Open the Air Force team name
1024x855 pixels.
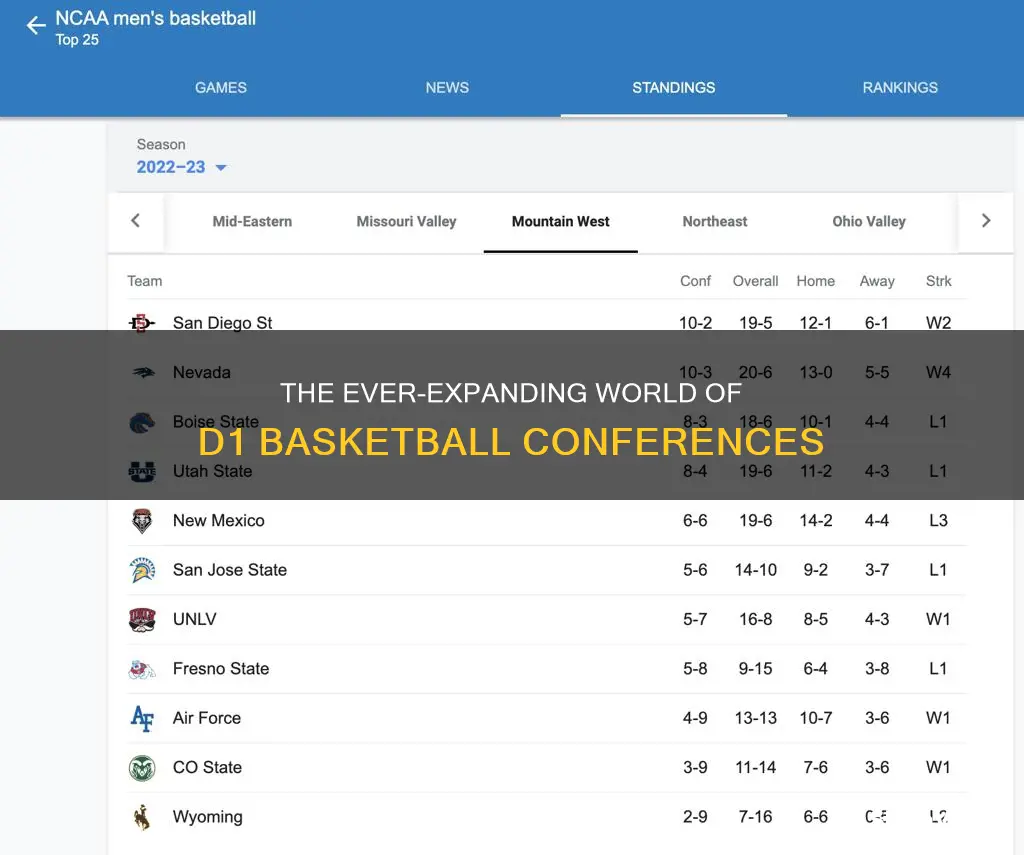tap(207, 718)
